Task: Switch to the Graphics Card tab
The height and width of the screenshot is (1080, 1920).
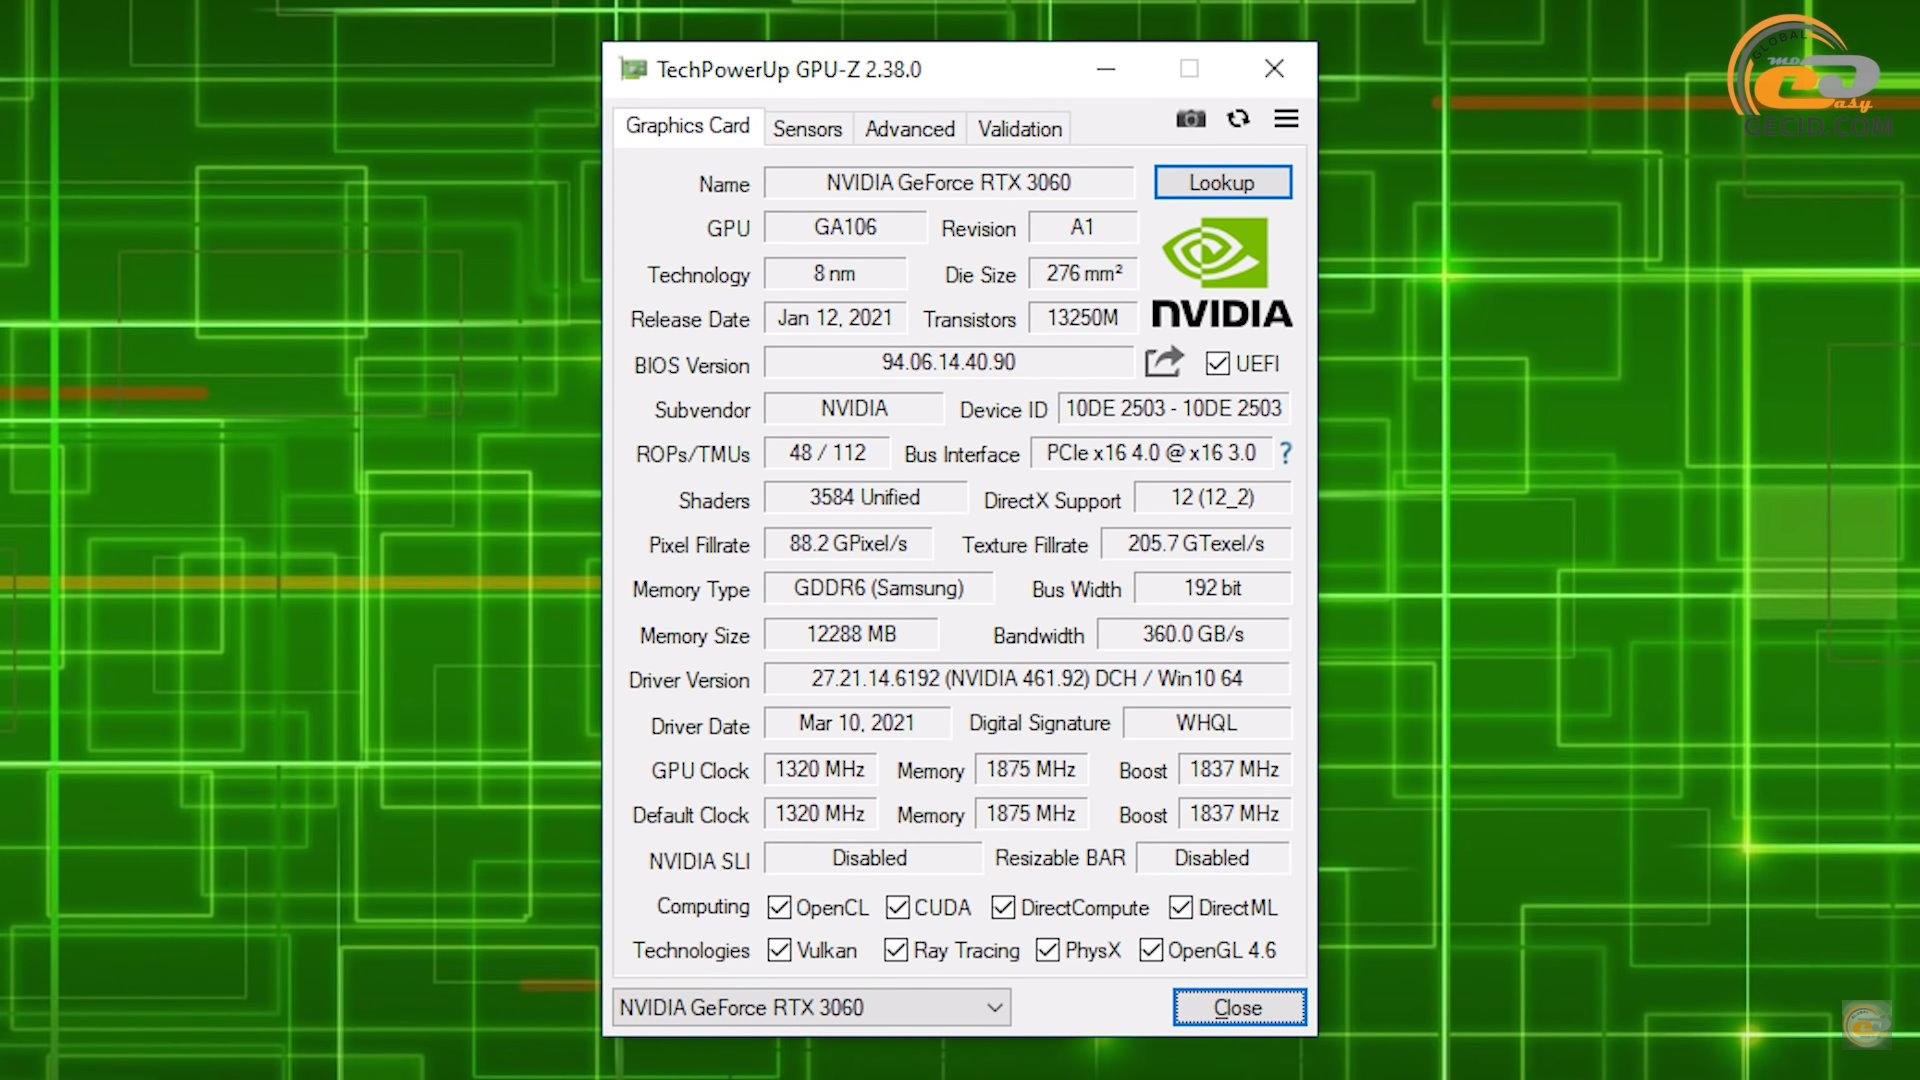Action: coord(688,126)
